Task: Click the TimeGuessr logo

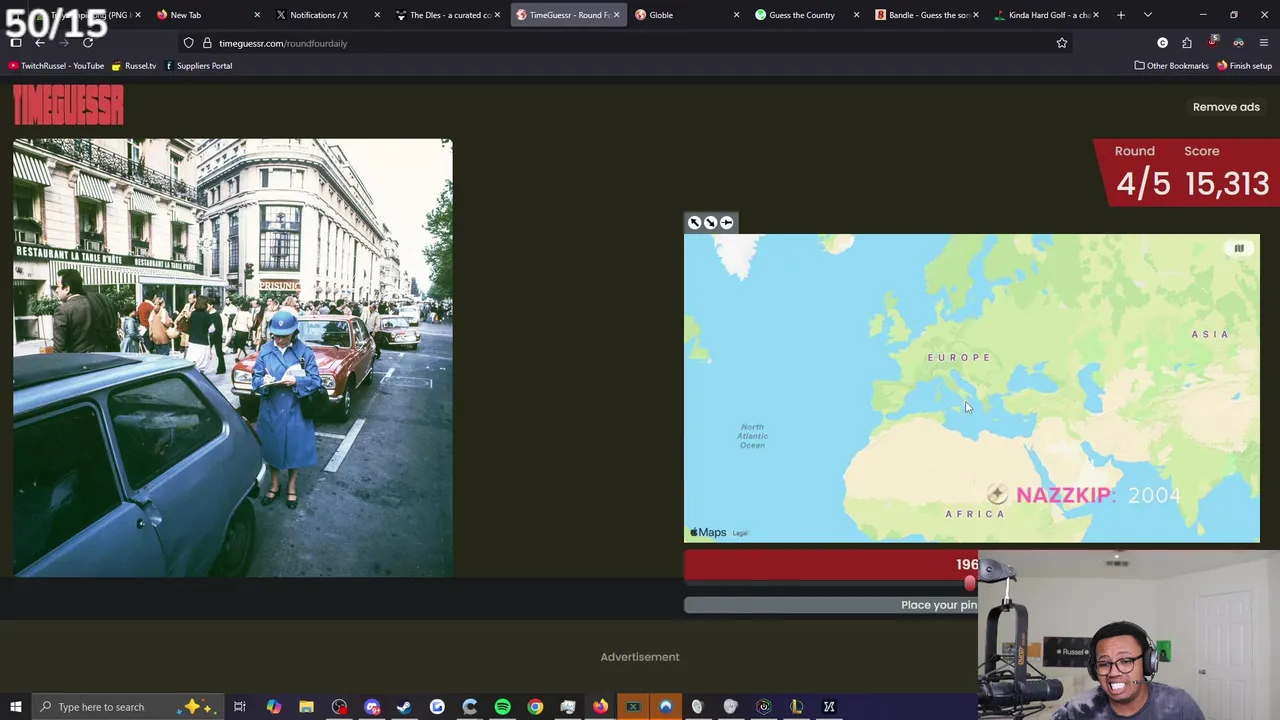Action: tap(68, 105)
